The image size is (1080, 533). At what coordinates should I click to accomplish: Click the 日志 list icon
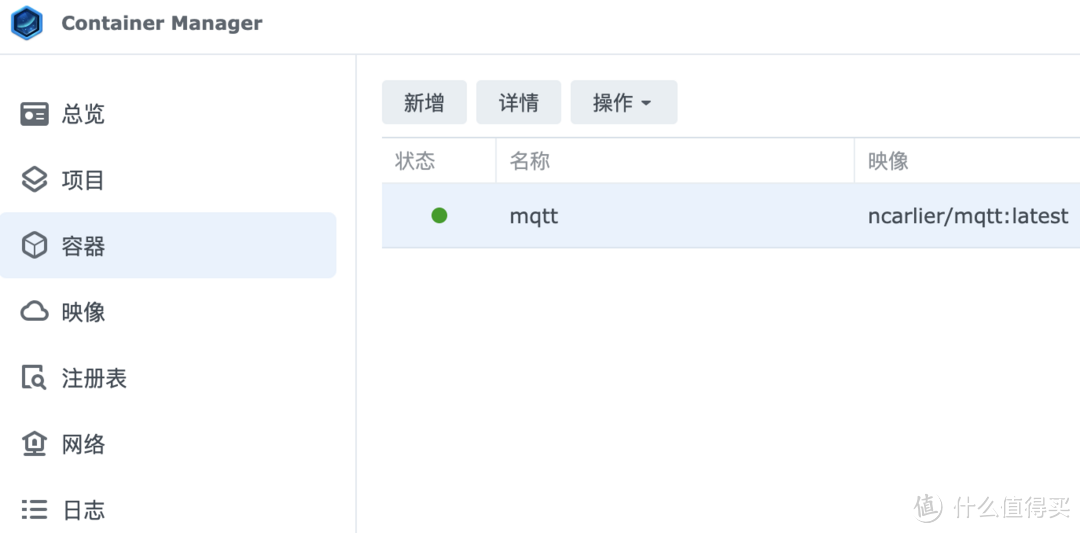[35, 510]
